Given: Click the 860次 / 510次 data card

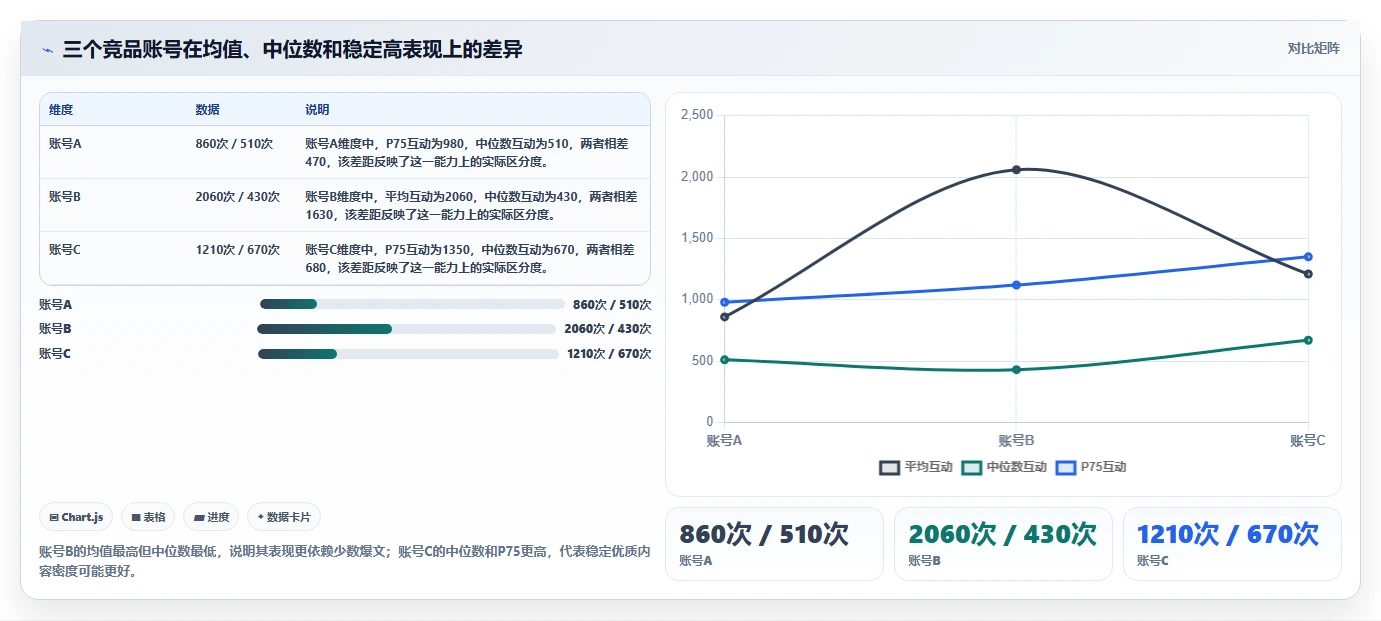Looking at the screenshot, I should (x=774, y=544).
